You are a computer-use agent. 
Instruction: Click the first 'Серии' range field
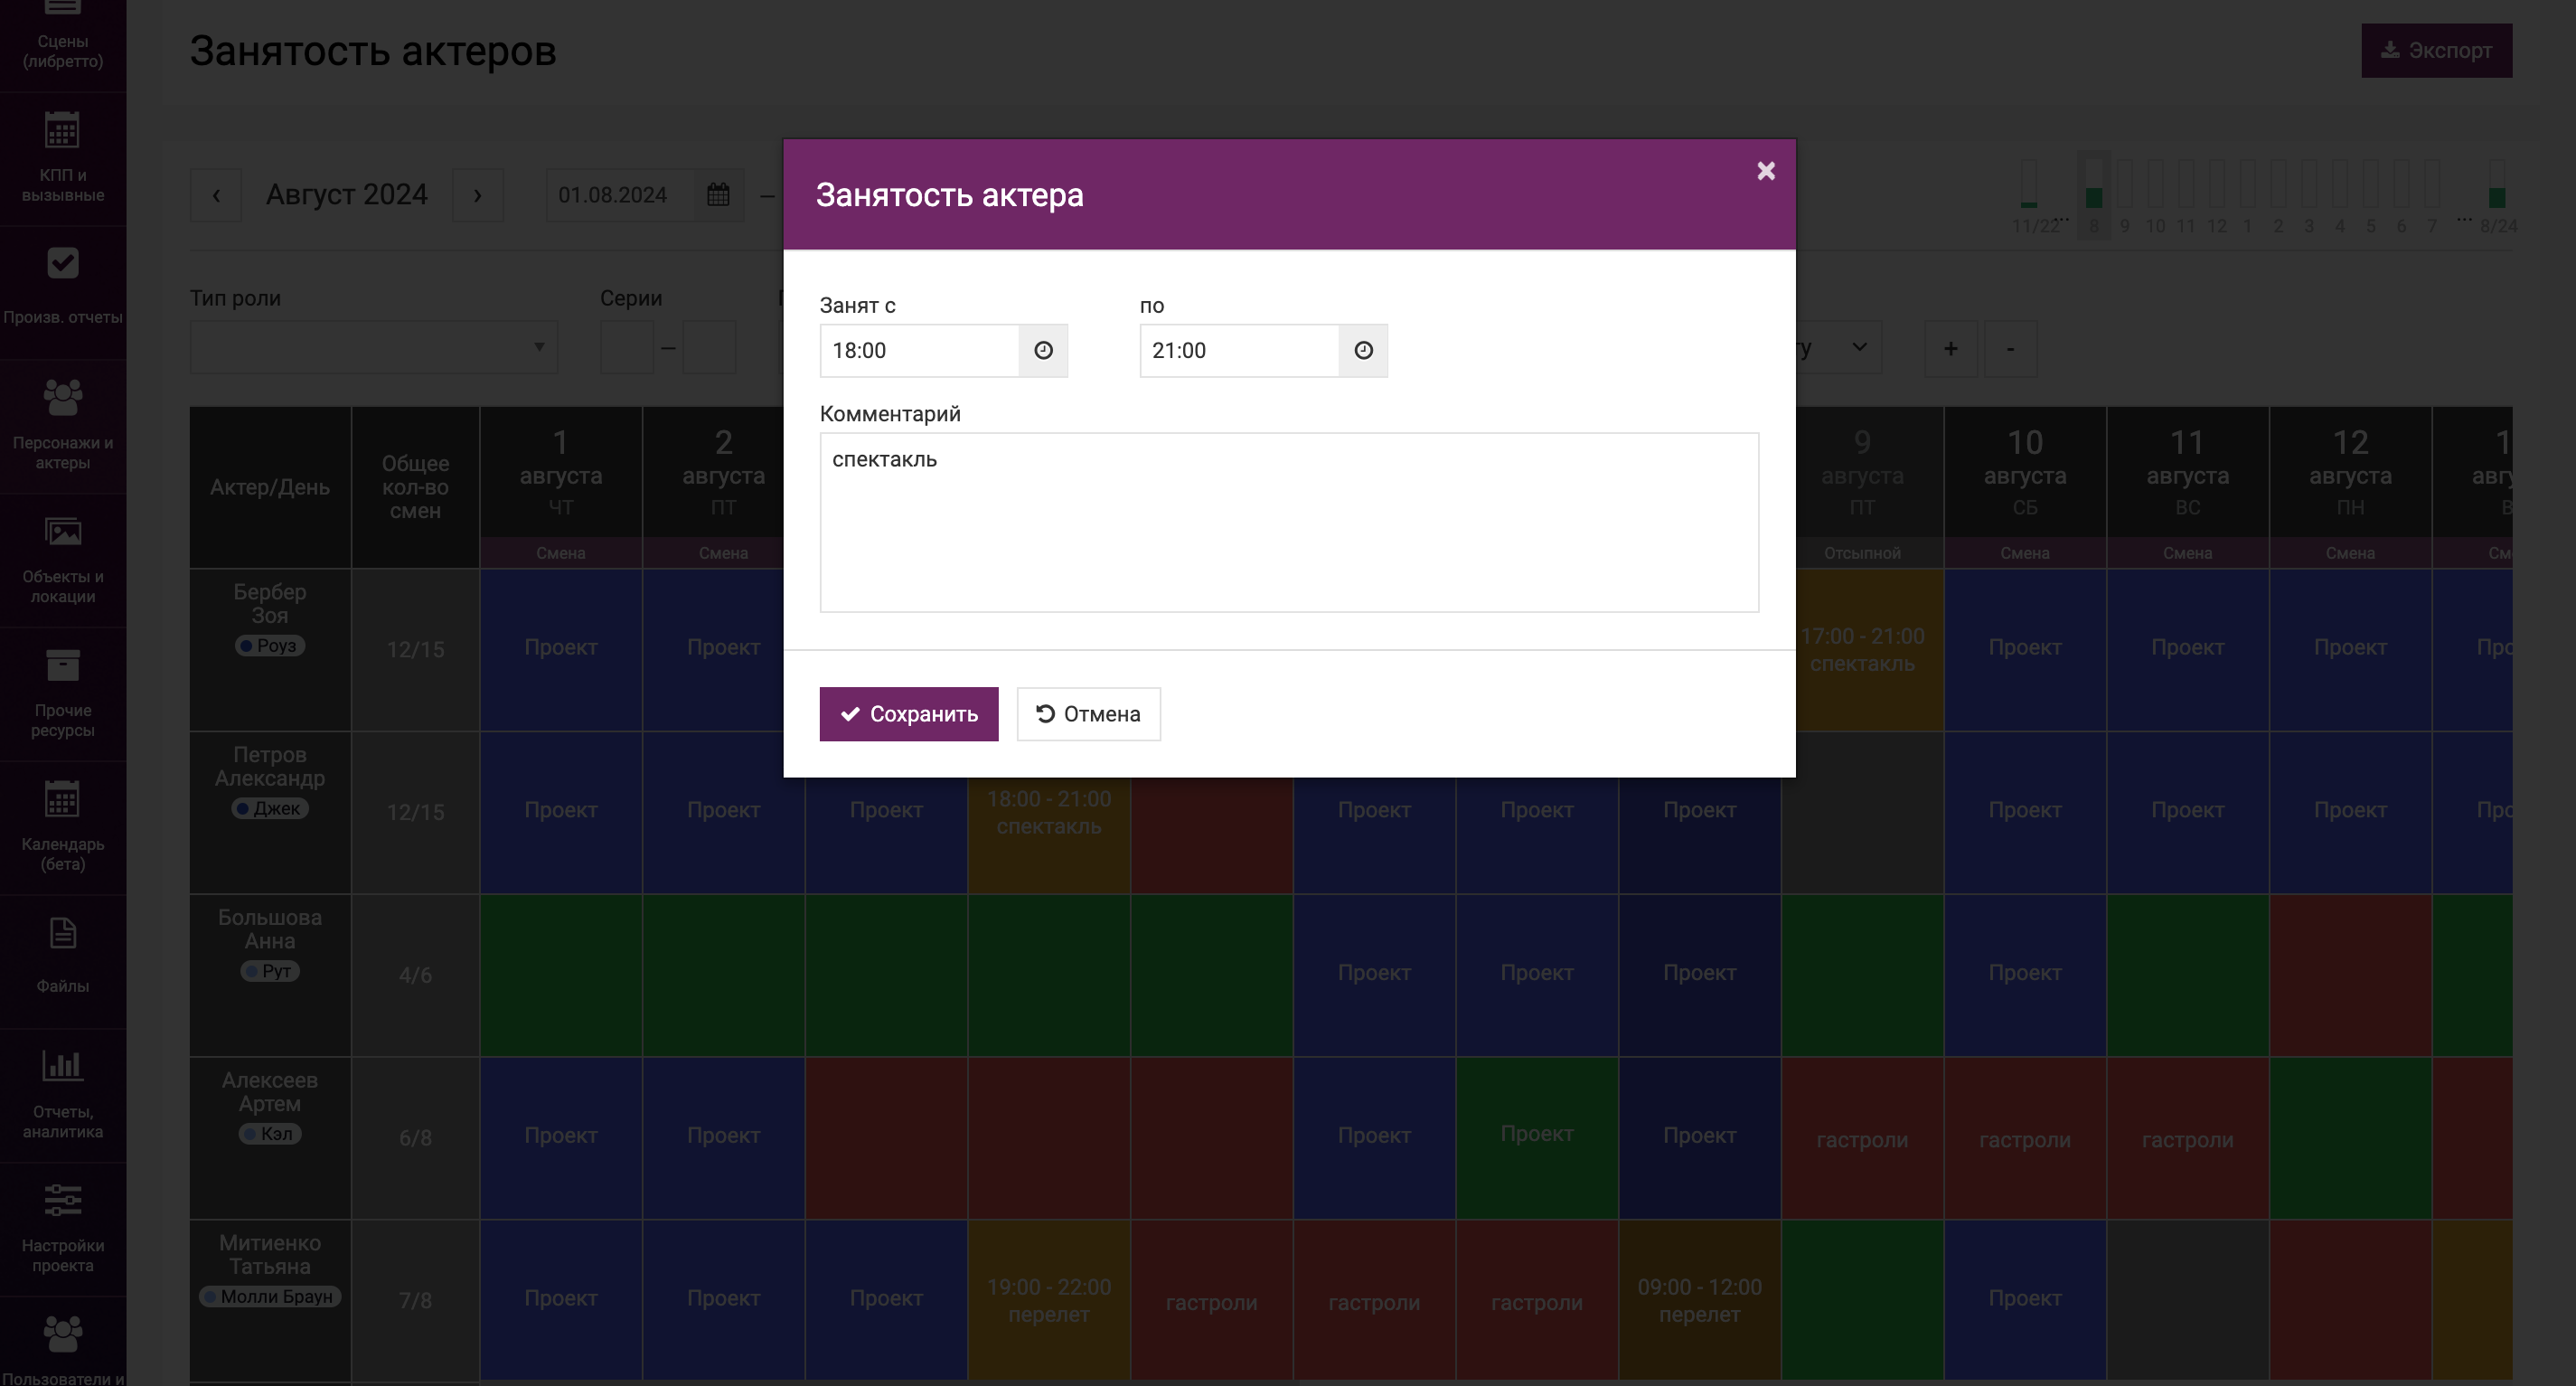(627, 347)
